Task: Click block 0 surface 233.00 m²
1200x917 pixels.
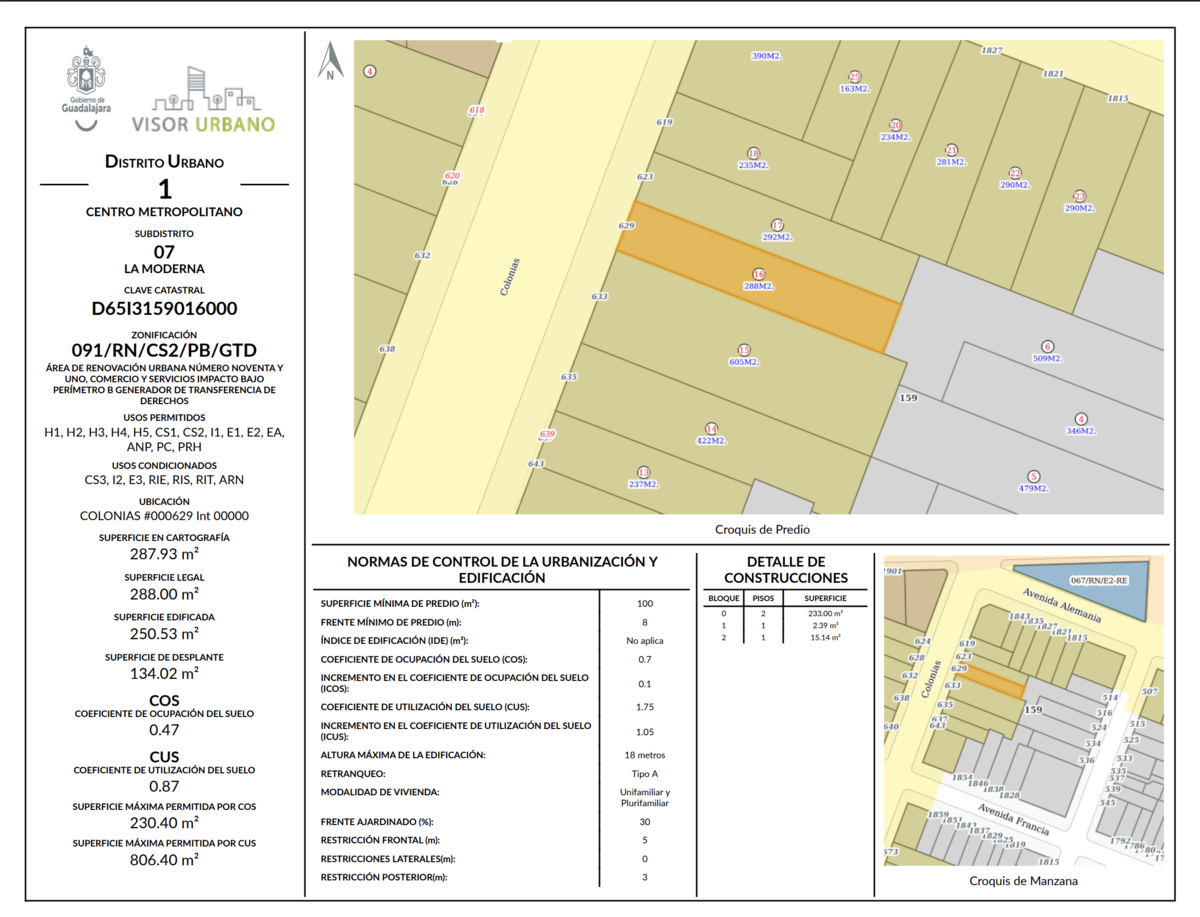Action: (x=824, y=613)
